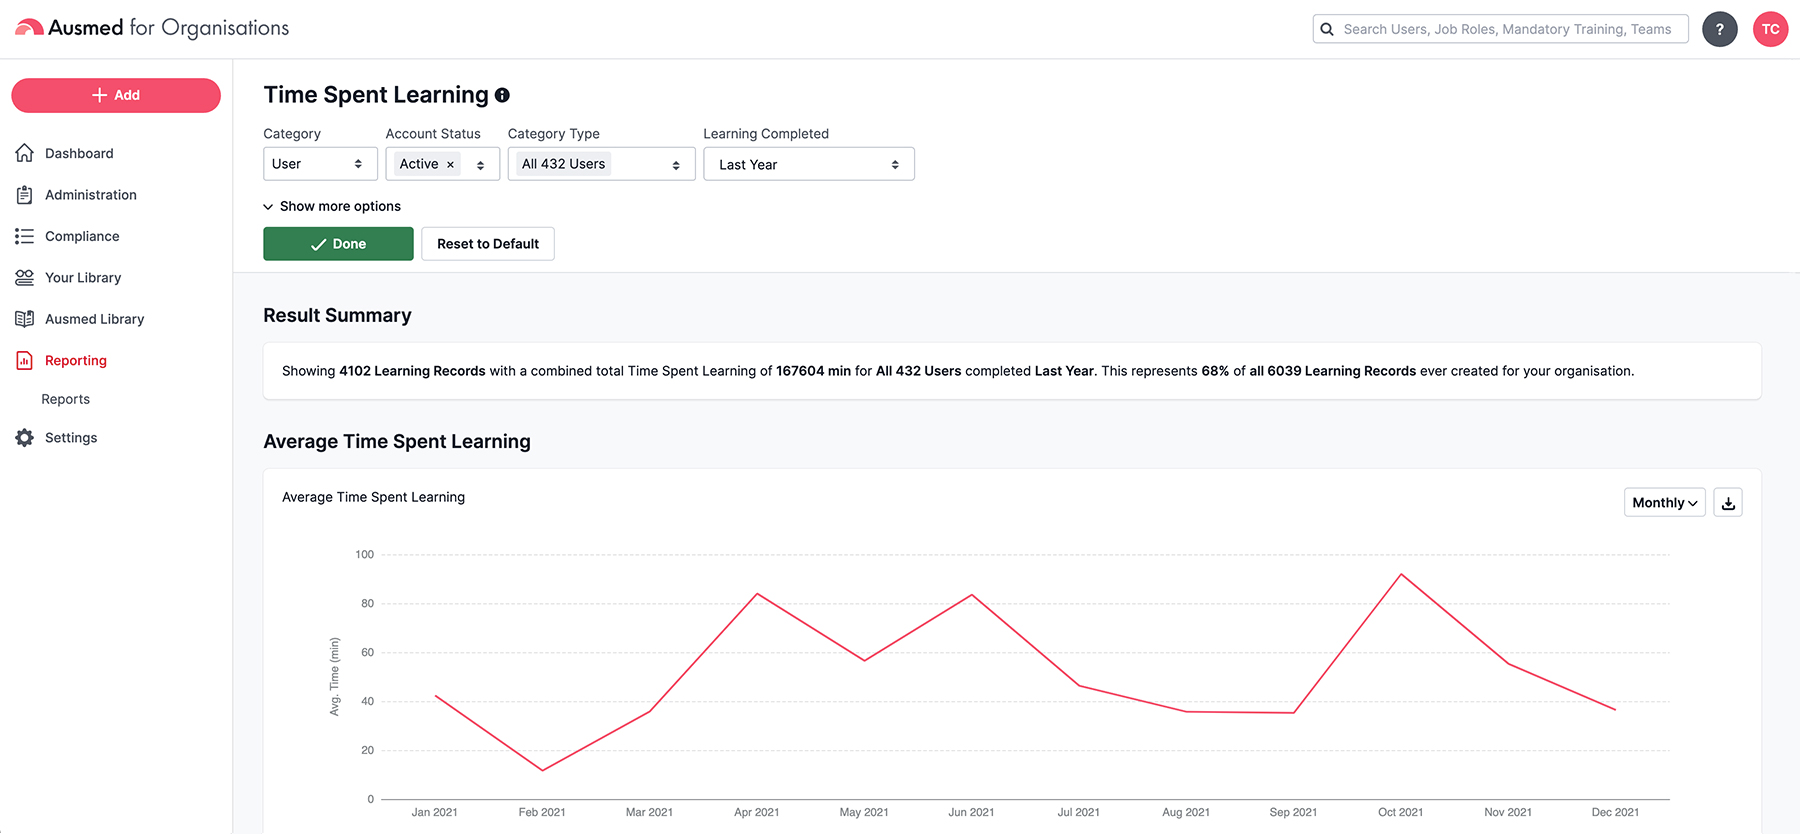Open Settings in the sidebar
Viewport: 1800px width, 834px height.
point(71,438)
